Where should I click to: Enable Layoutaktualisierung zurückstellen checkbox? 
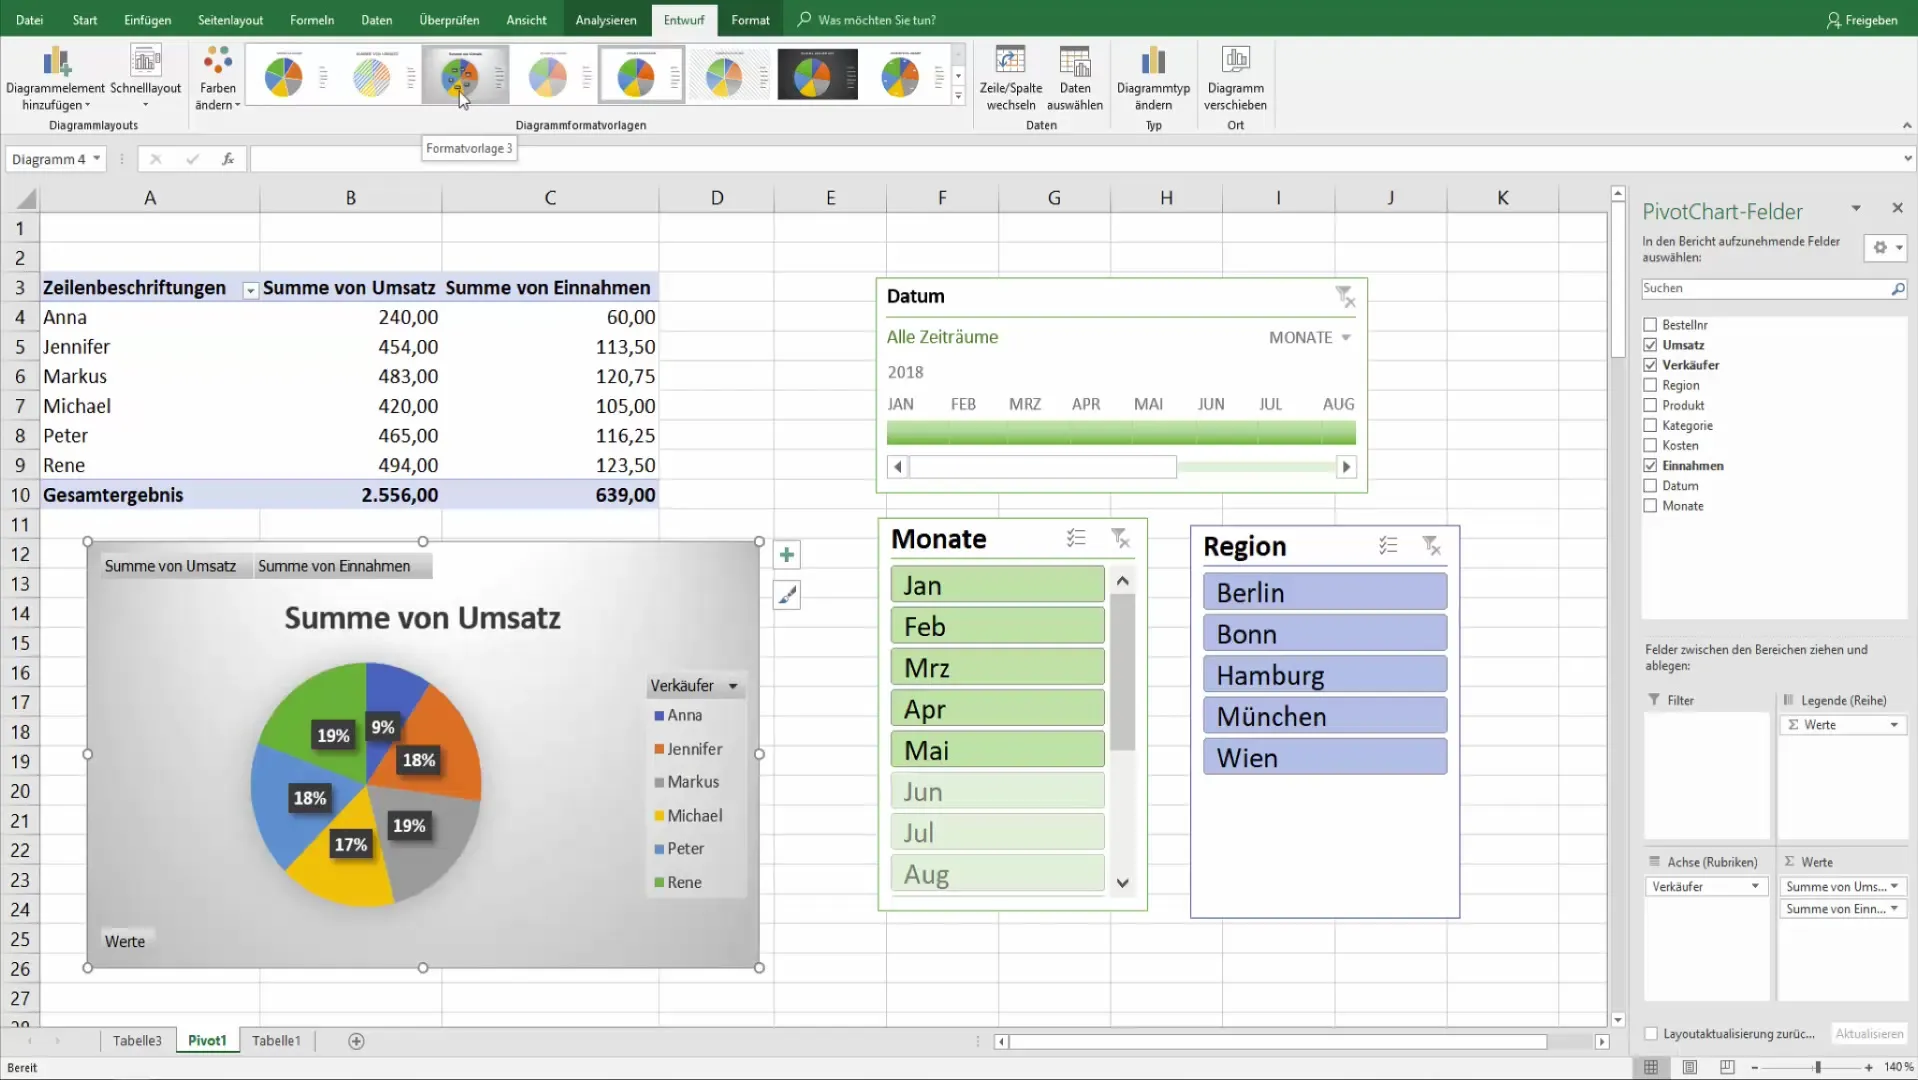pyautogui.click(x=1651, y=1034)
